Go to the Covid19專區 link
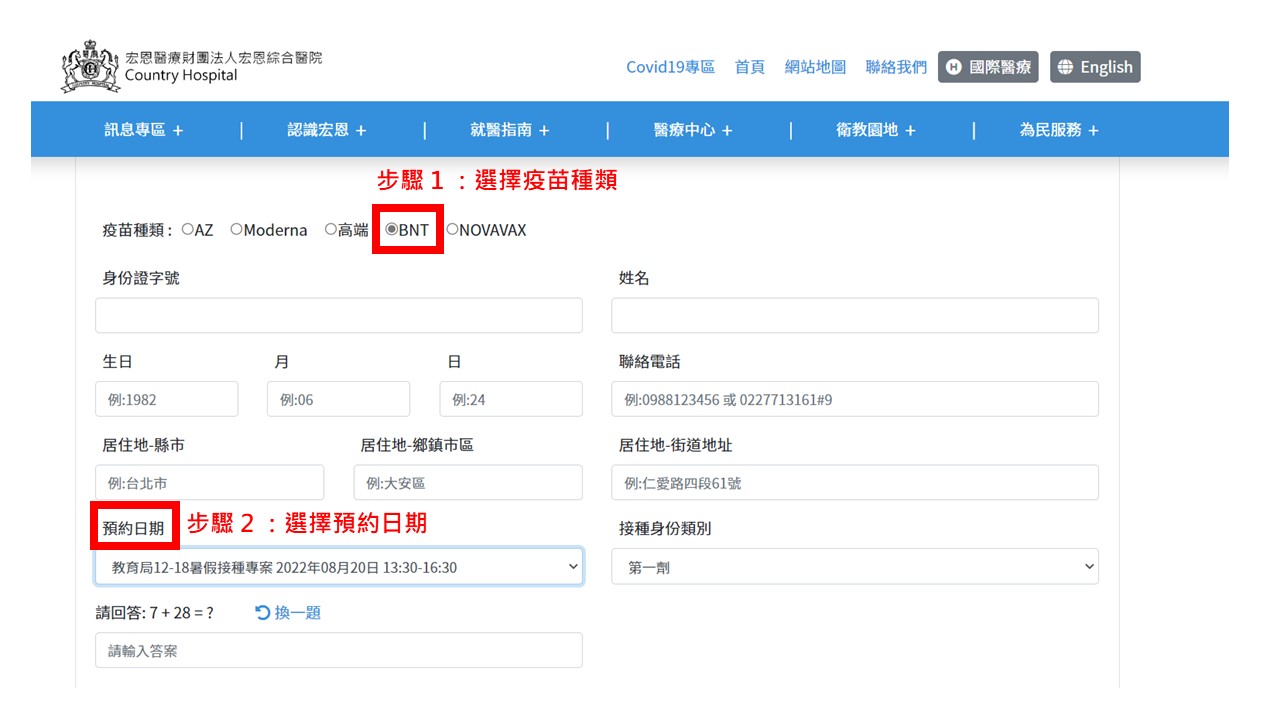This screenshot has width=1280, height=720. click(670, 67)
